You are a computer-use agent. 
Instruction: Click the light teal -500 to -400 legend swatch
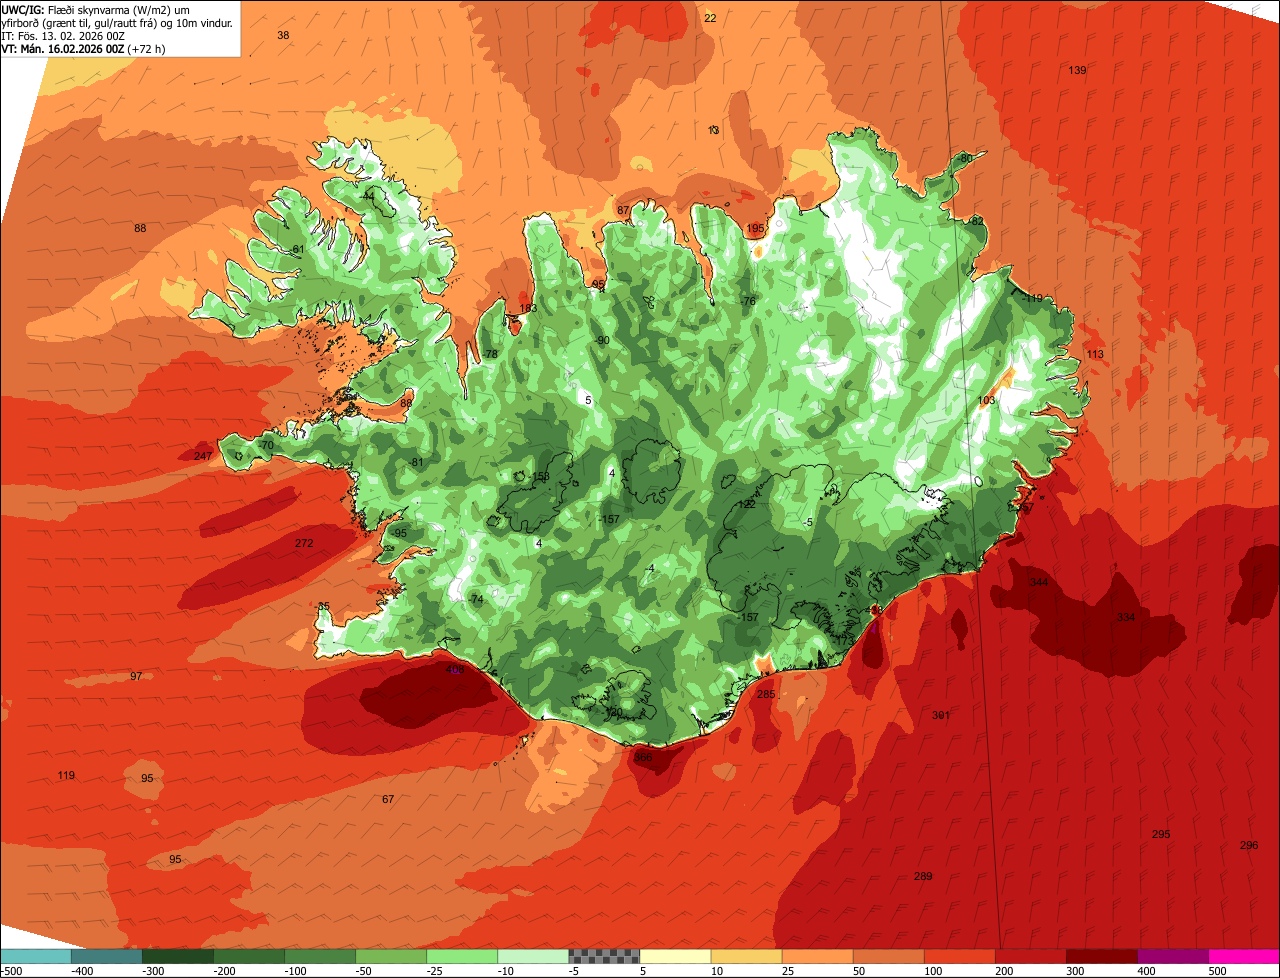pyautogui.click(x=36, y=955)
